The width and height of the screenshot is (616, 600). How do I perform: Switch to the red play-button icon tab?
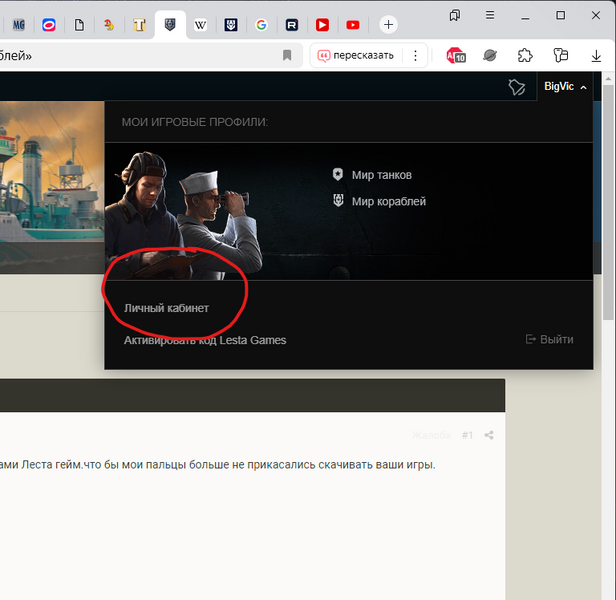(x=322, y=25)
